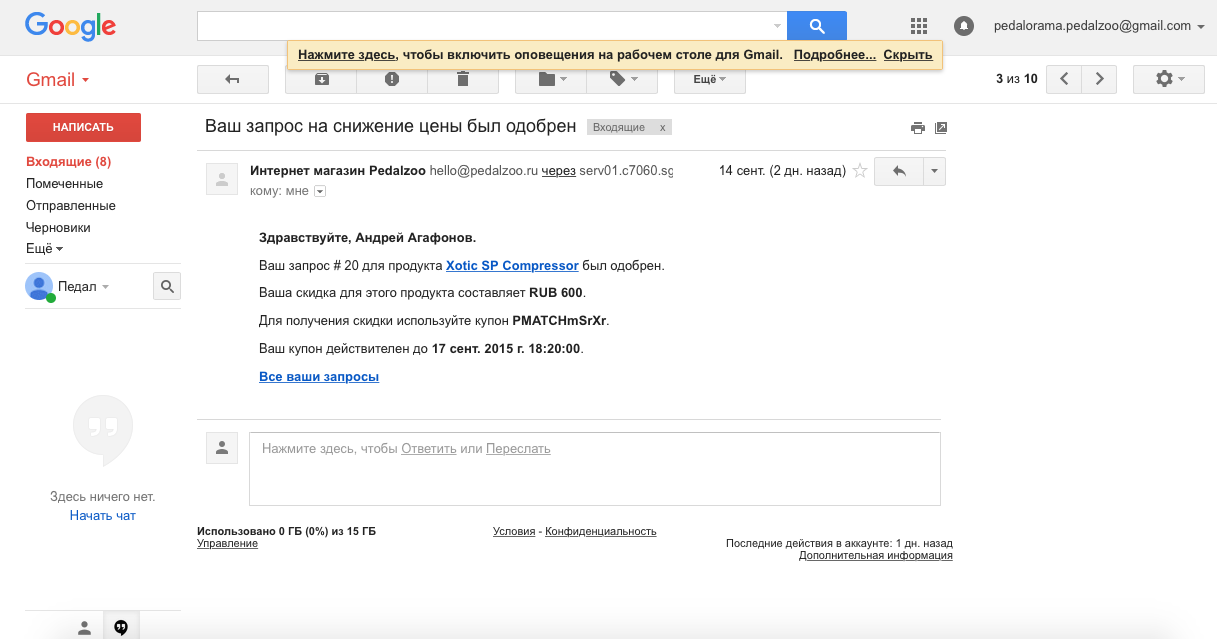
Task: Print the whole conversation
Action: (x=917, y=128)
